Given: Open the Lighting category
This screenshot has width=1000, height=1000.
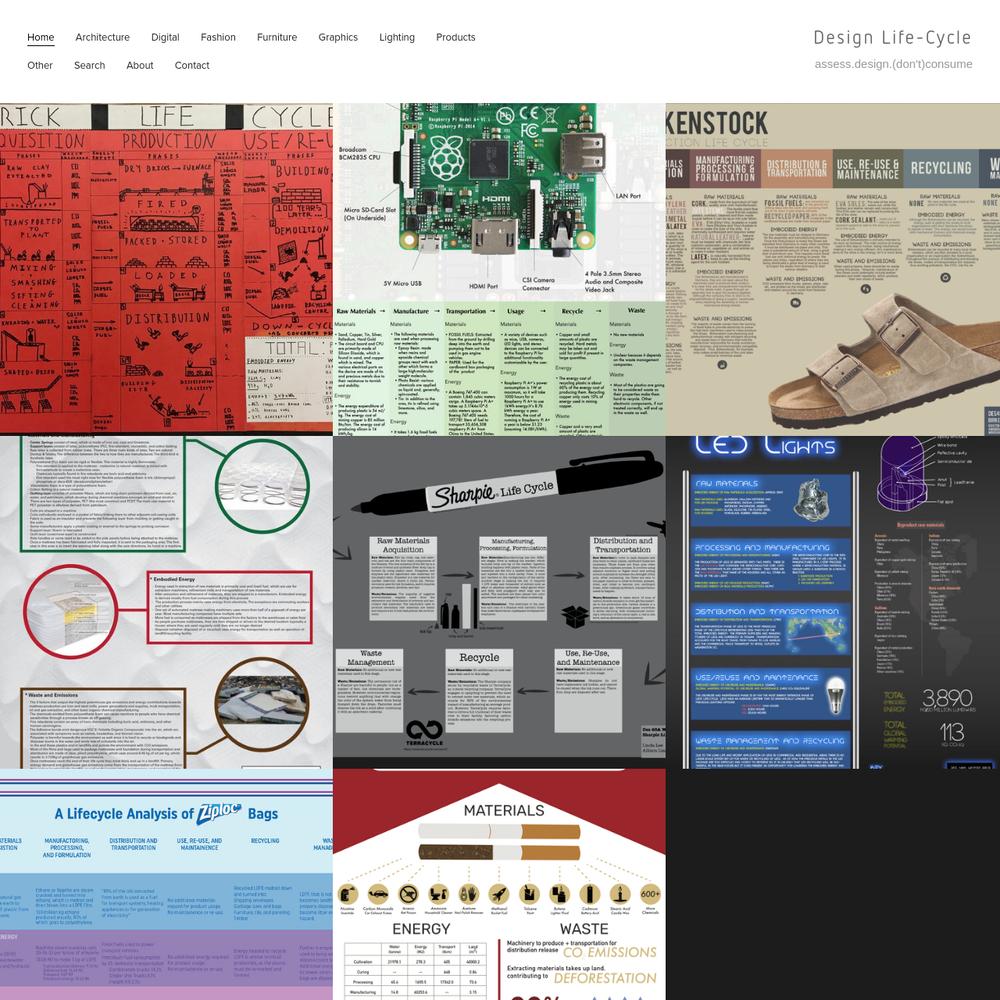Looking at the screenshot, I should click(x=397, y=38).
